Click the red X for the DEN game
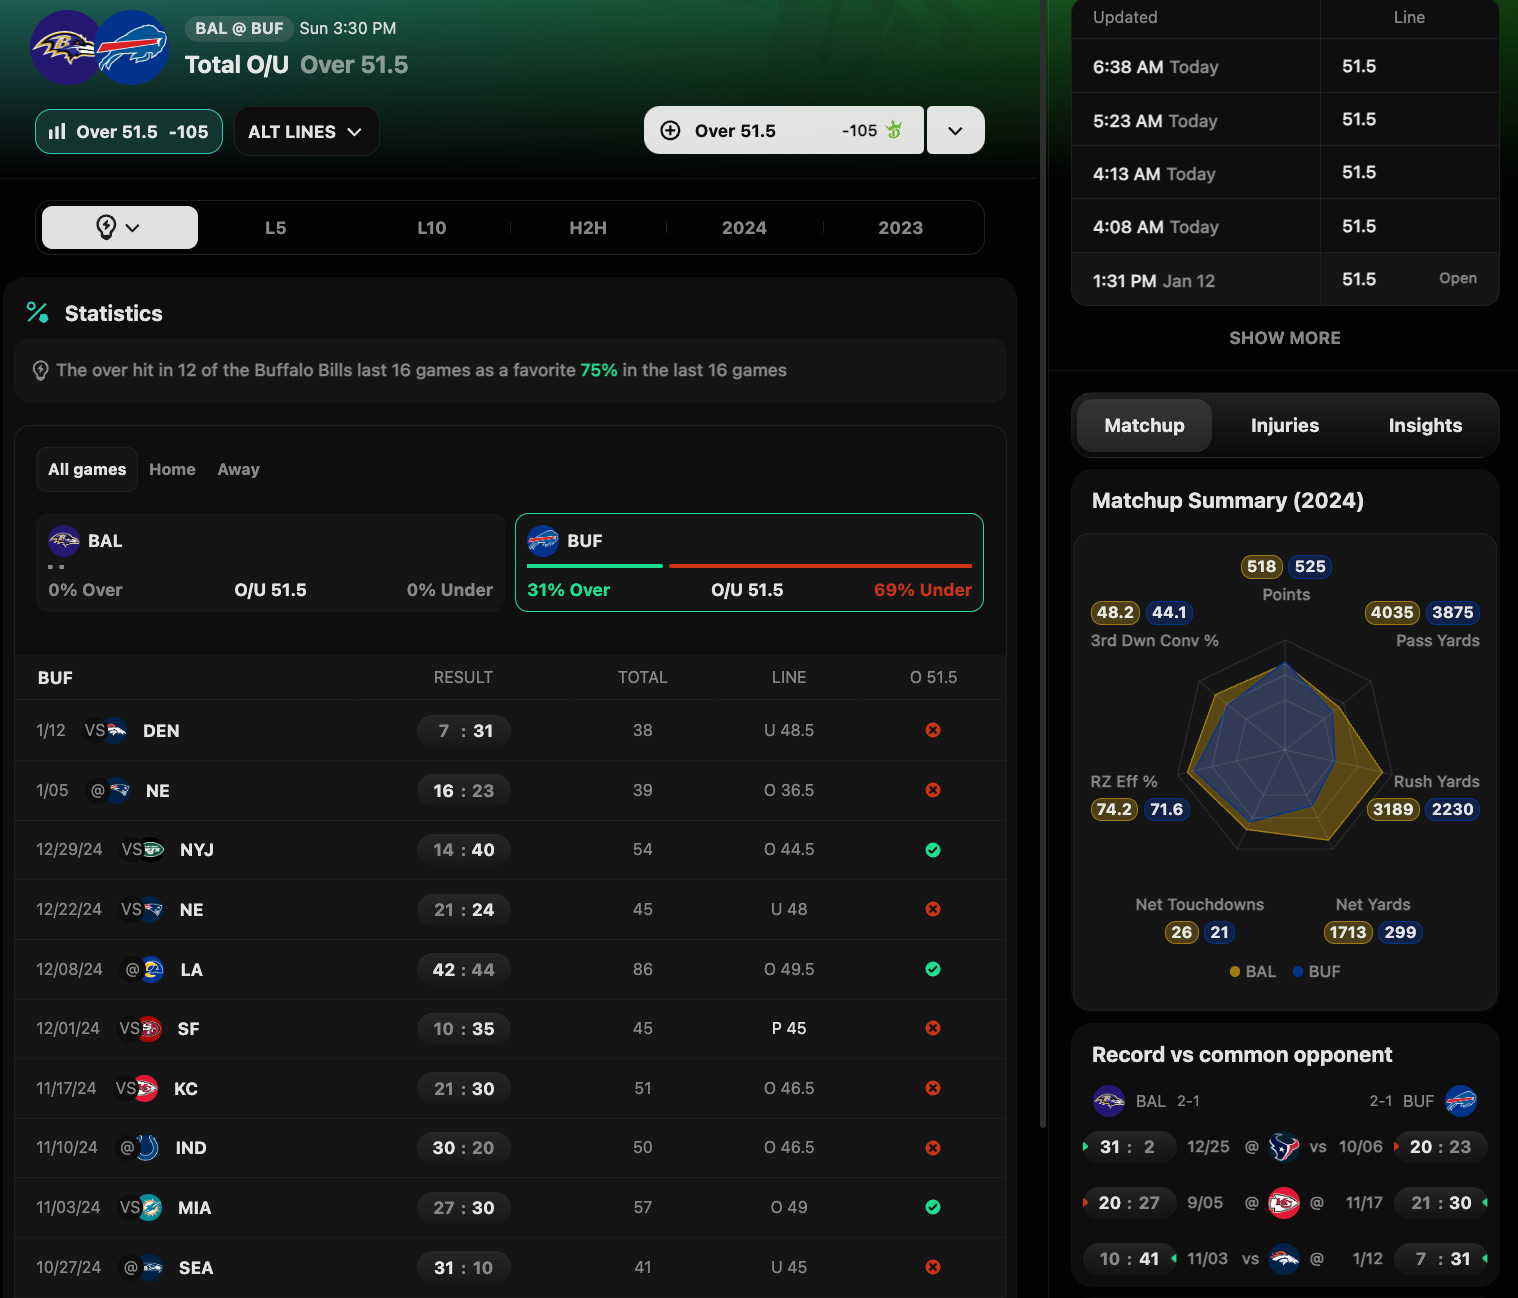Screen dimensions: 1518x1298 tap(933, 731)
